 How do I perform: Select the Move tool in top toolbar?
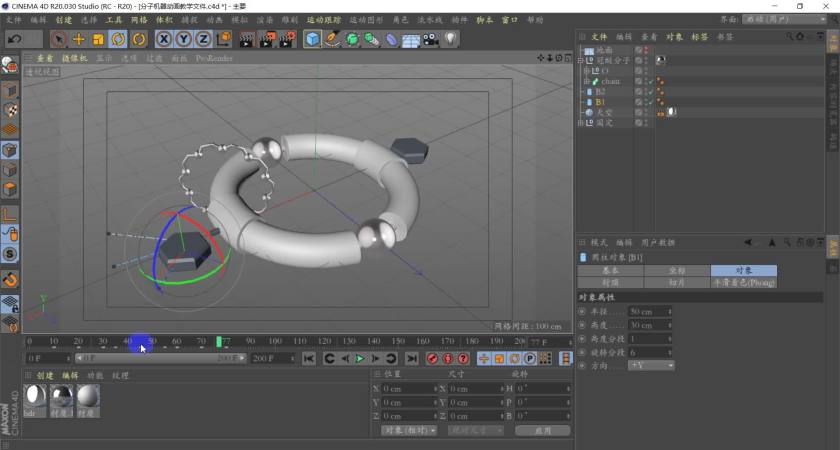tap(78, 39)
